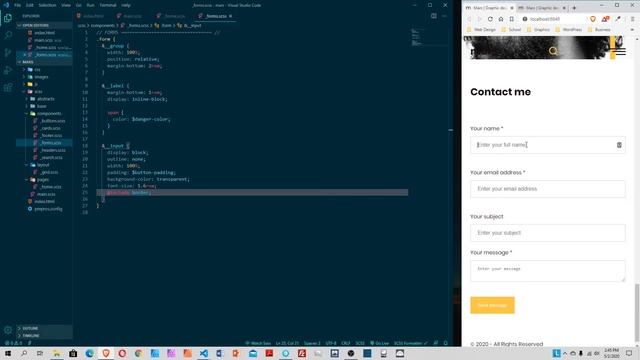Click the Brave Shields icon in the address bar

[x=593, y=19]
